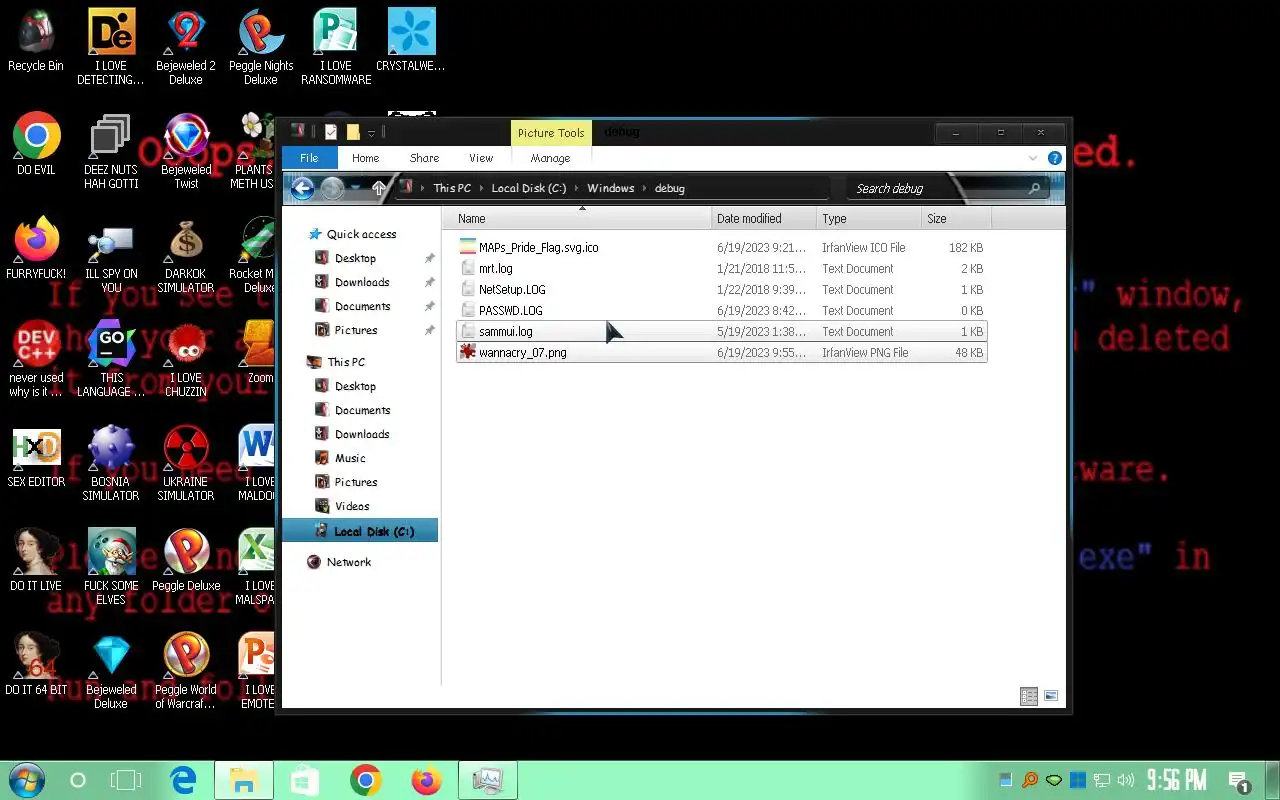Open the File menu tab
The image size is (1280, 800).
[x=309, y=158]
